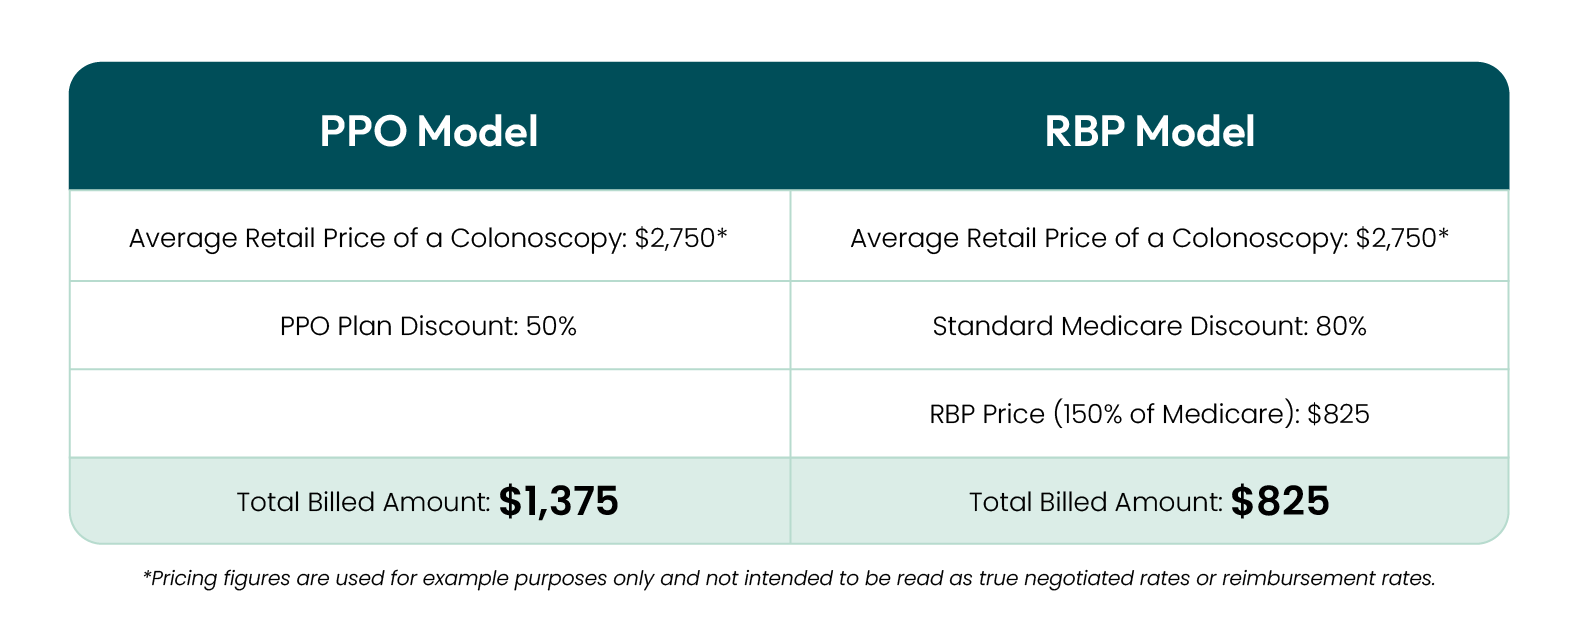Select the PPO Plan Discount label

pos(399,326)
